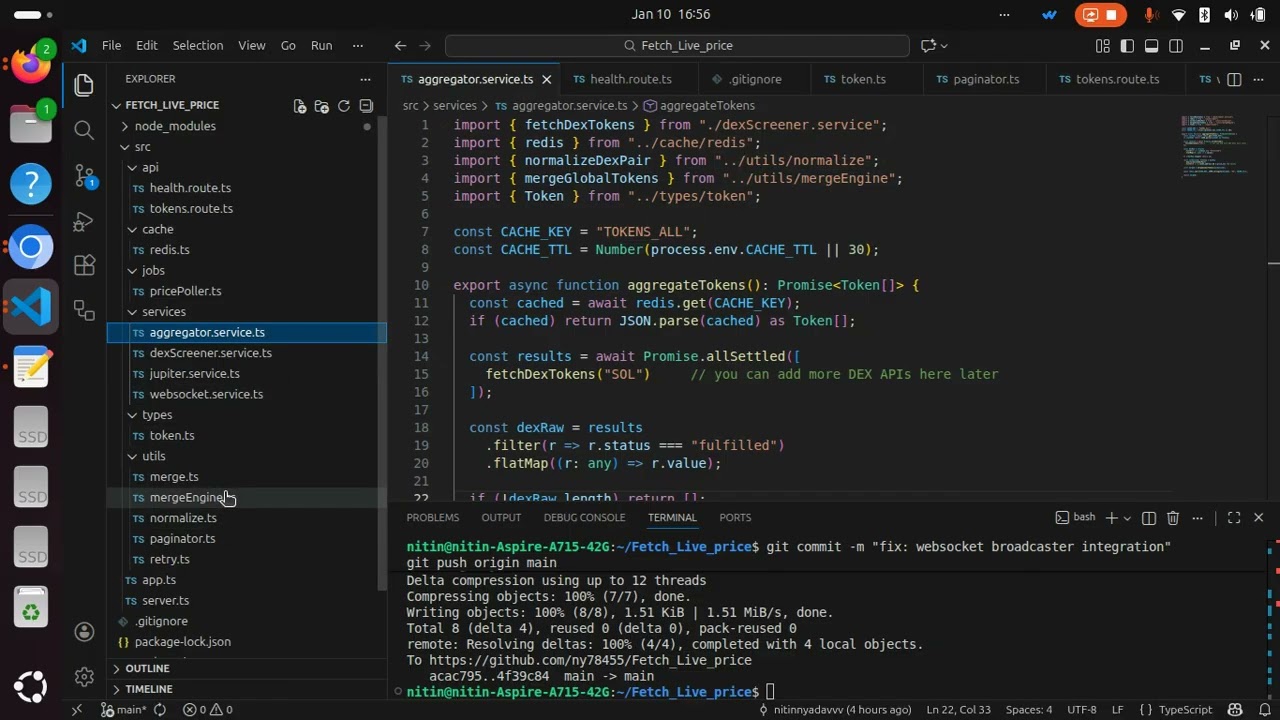Open Explorer views and more actions menu
The image size is (1280, 720).
click(x=365, y=79)
